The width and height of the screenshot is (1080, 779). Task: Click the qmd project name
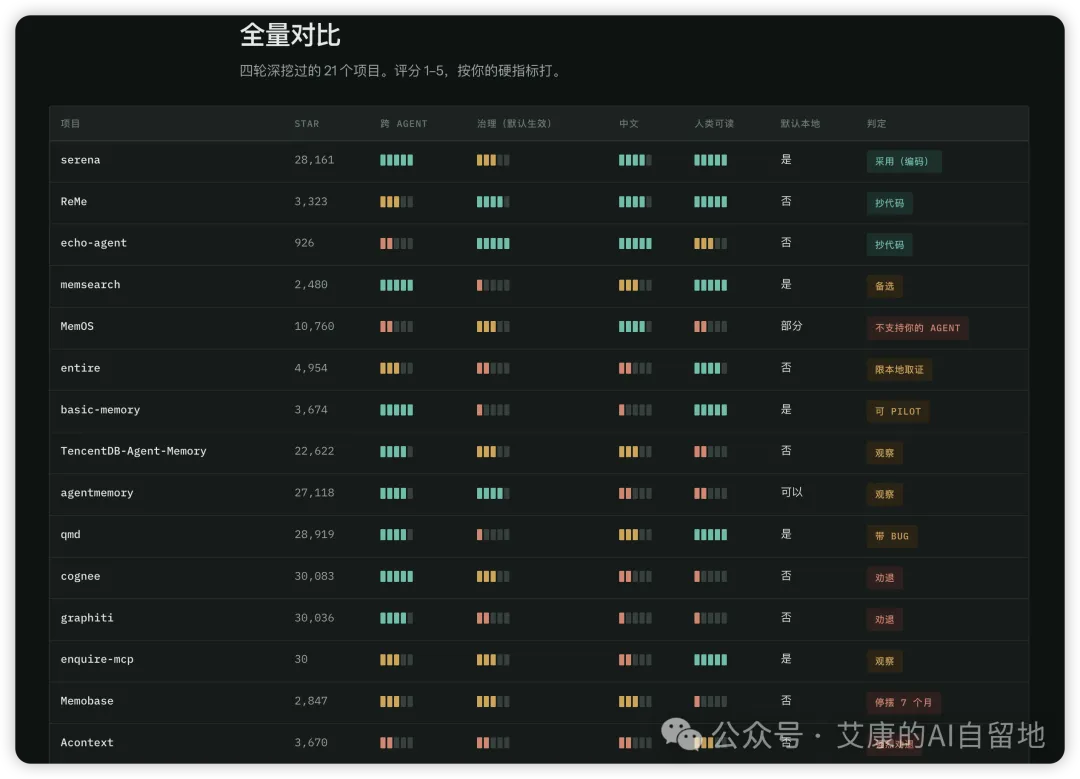click(x=70, y=534)
